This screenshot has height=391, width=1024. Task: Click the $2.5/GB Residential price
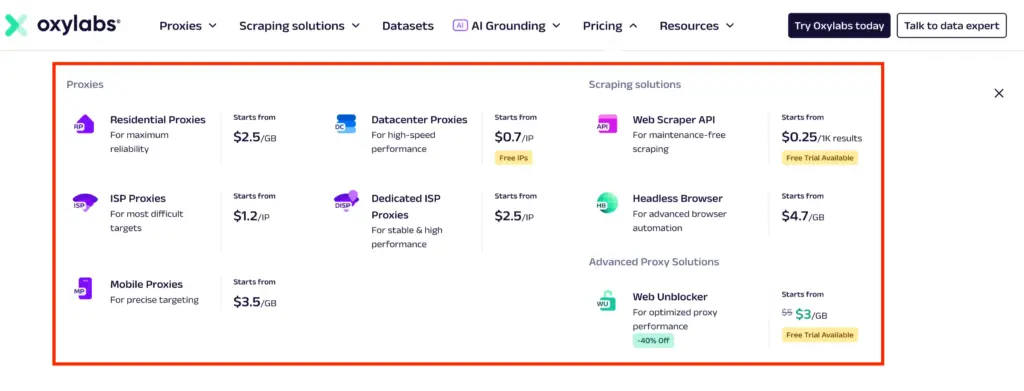(x=255, y=137)
